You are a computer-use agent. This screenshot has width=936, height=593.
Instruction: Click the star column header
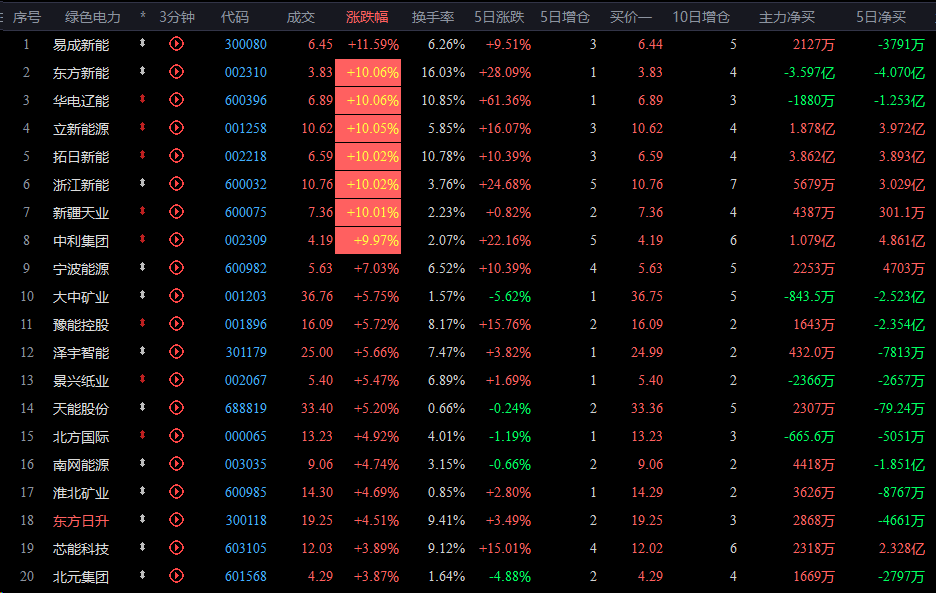pyautogui.click(x=143, y=17)
